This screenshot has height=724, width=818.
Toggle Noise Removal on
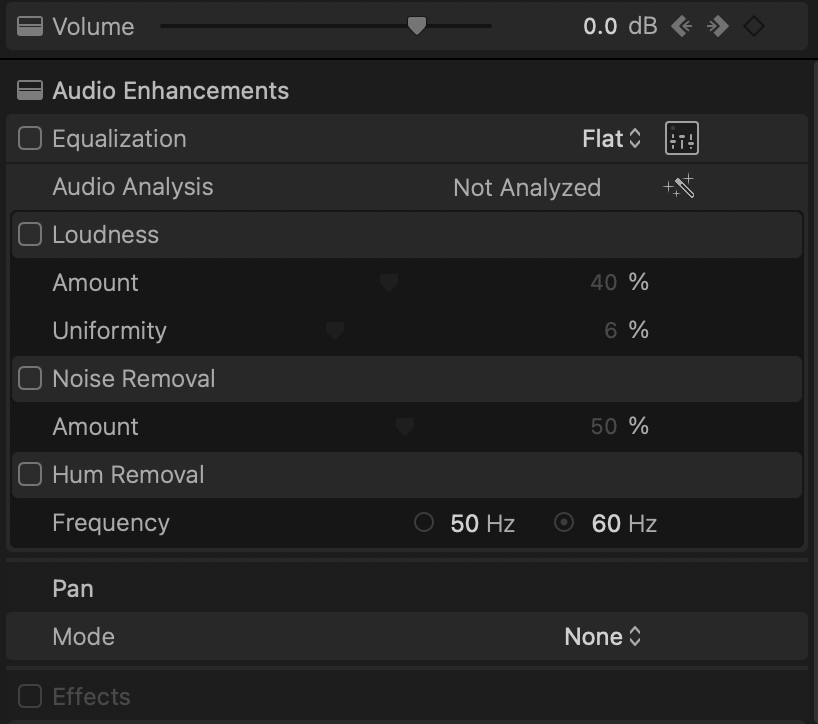pyautogui.click(x=29, y=379)
